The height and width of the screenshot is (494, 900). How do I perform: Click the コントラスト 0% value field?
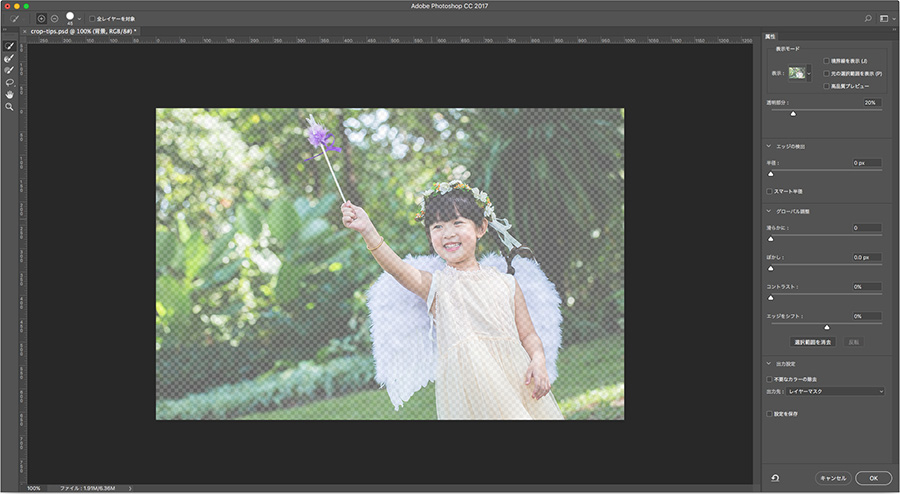pyautogui.click(x=867, y=286)
